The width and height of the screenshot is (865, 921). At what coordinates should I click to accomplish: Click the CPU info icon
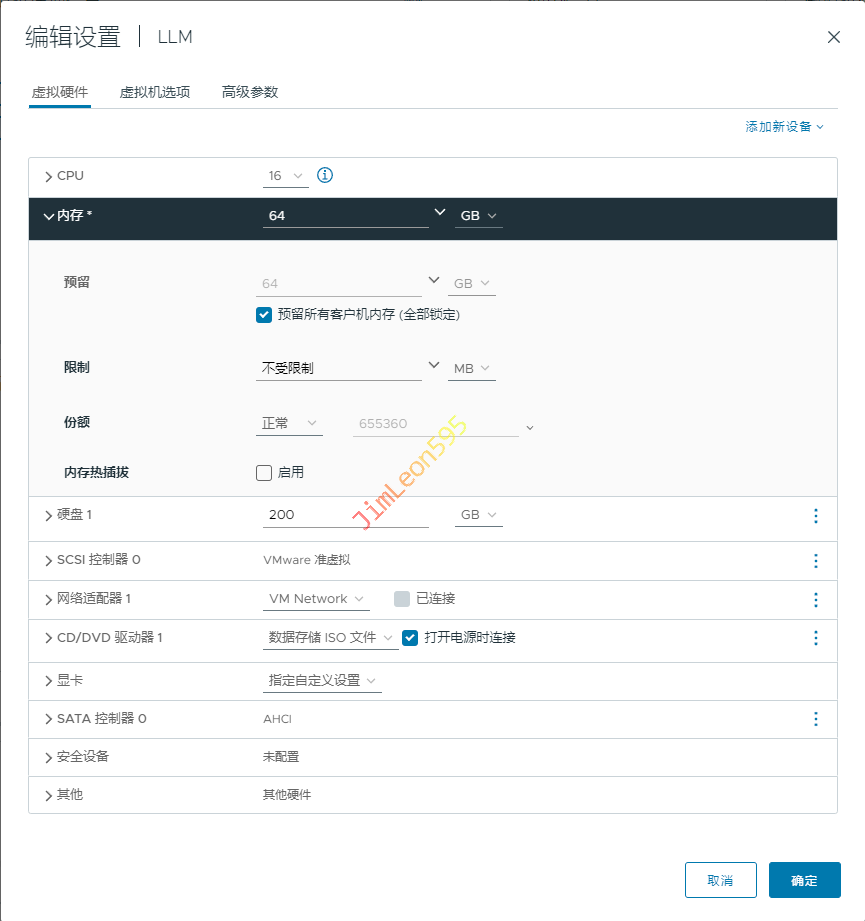point(325,175)
